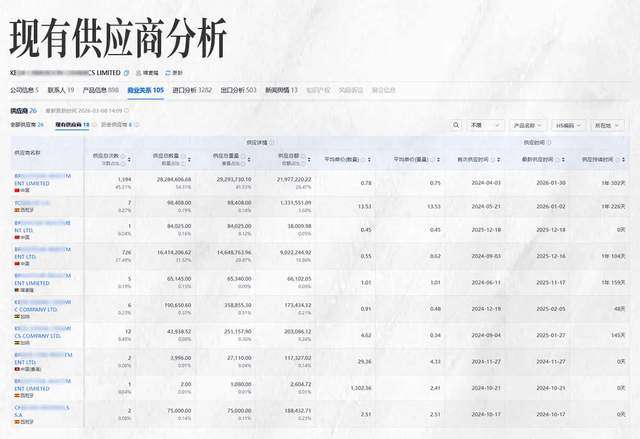Sort by 供应总次数 column

tap(129, 160)
